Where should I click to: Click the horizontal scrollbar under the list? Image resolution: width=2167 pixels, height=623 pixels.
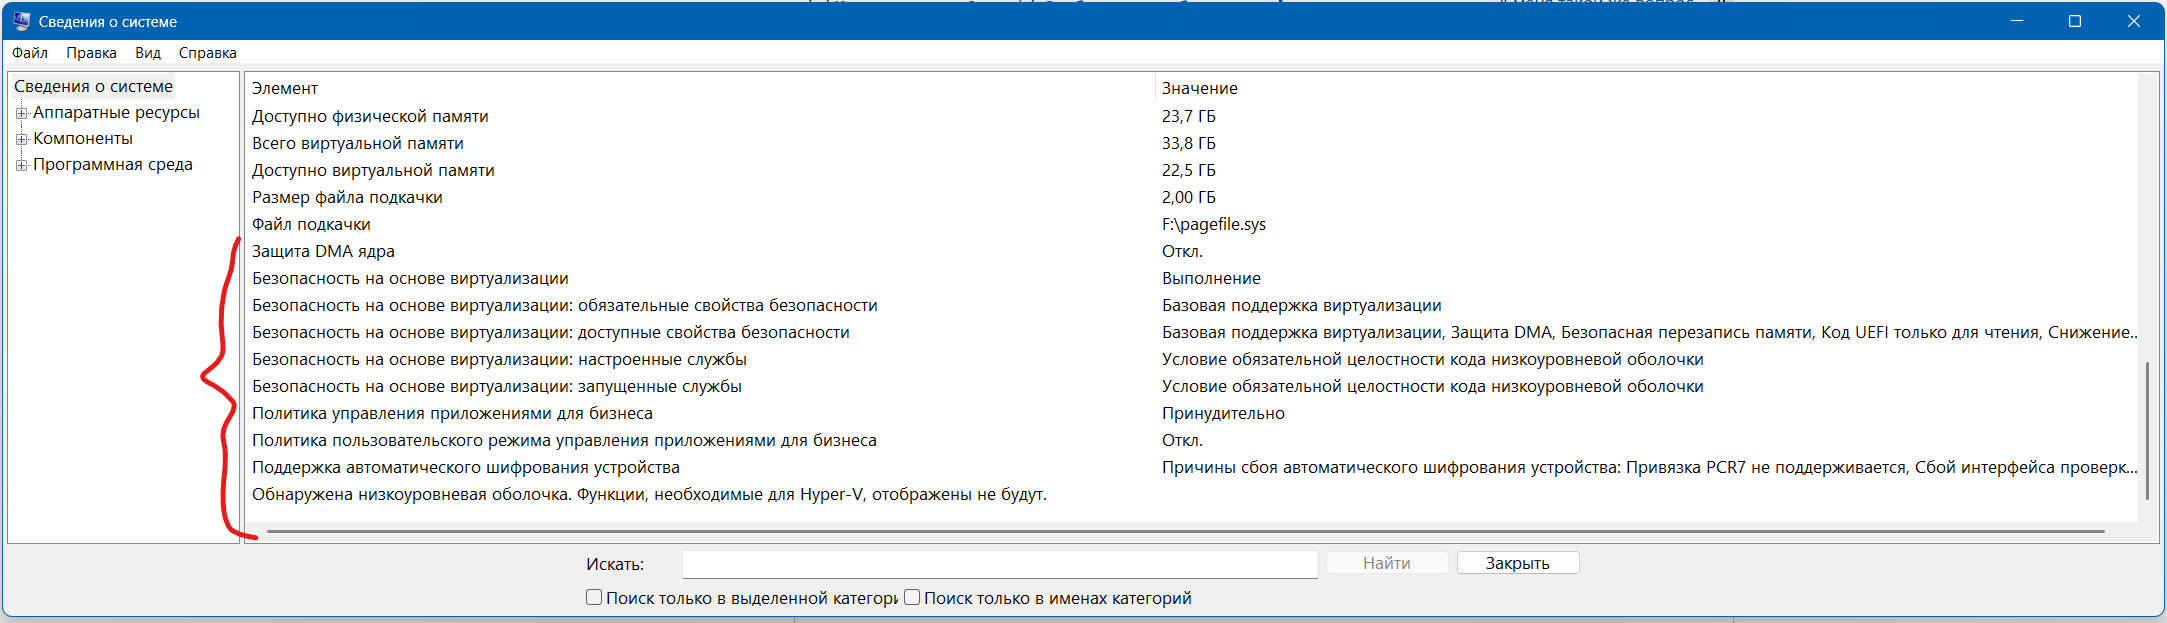pos(1186,531)
